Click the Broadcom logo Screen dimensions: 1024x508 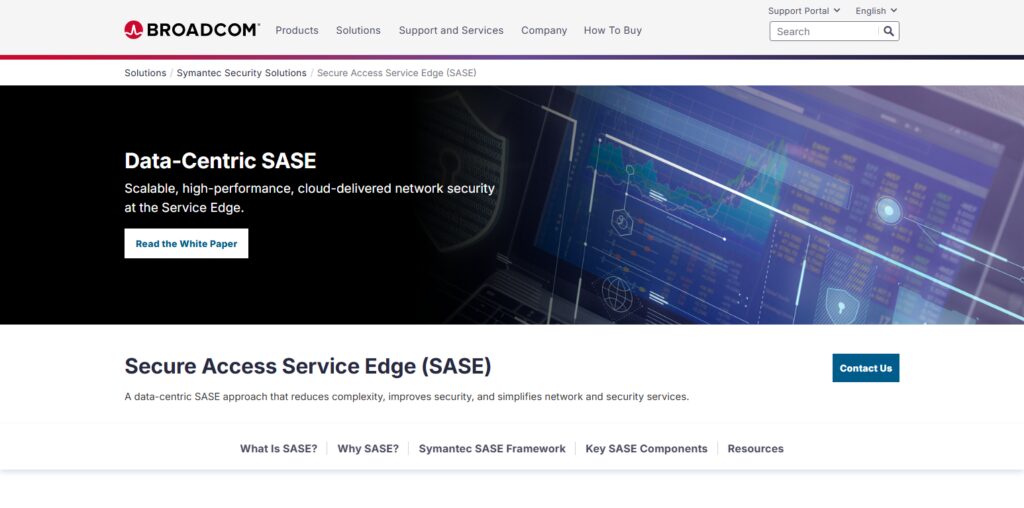coord(191,30)
